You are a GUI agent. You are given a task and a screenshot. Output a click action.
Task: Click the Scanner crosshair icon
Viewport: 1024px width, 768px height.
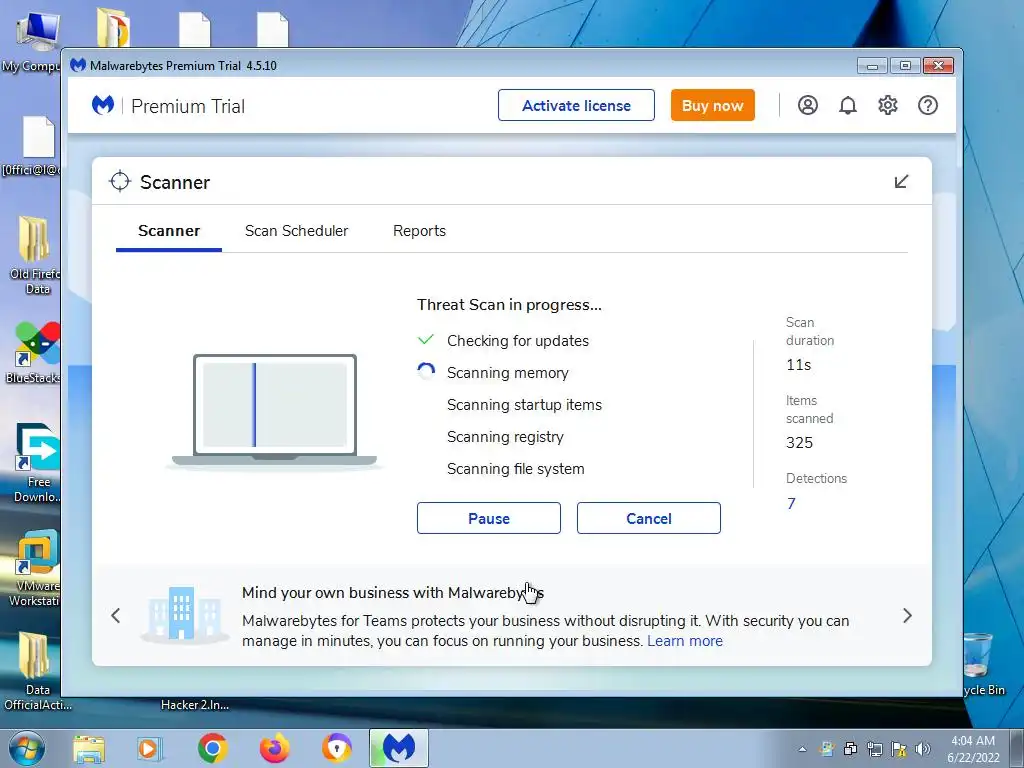pos(120,182)
